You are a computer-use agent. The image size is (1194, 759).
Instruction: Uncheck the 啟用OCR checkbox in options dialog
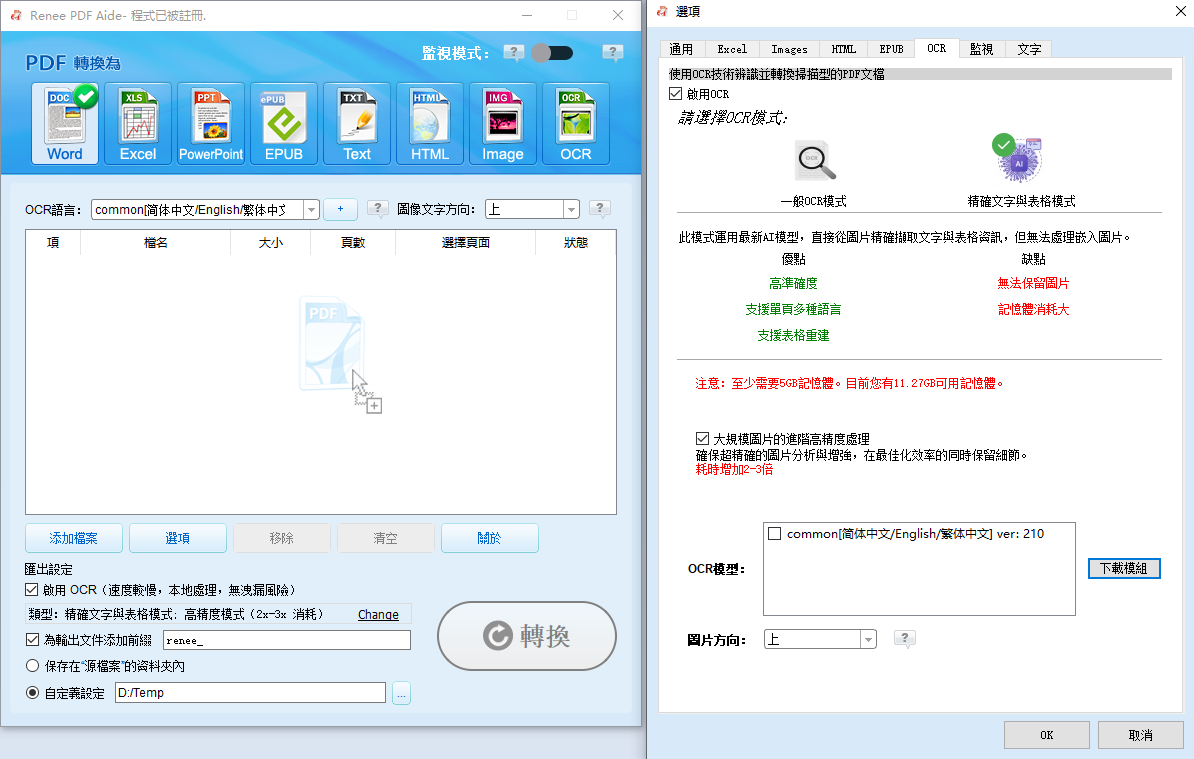675,94
